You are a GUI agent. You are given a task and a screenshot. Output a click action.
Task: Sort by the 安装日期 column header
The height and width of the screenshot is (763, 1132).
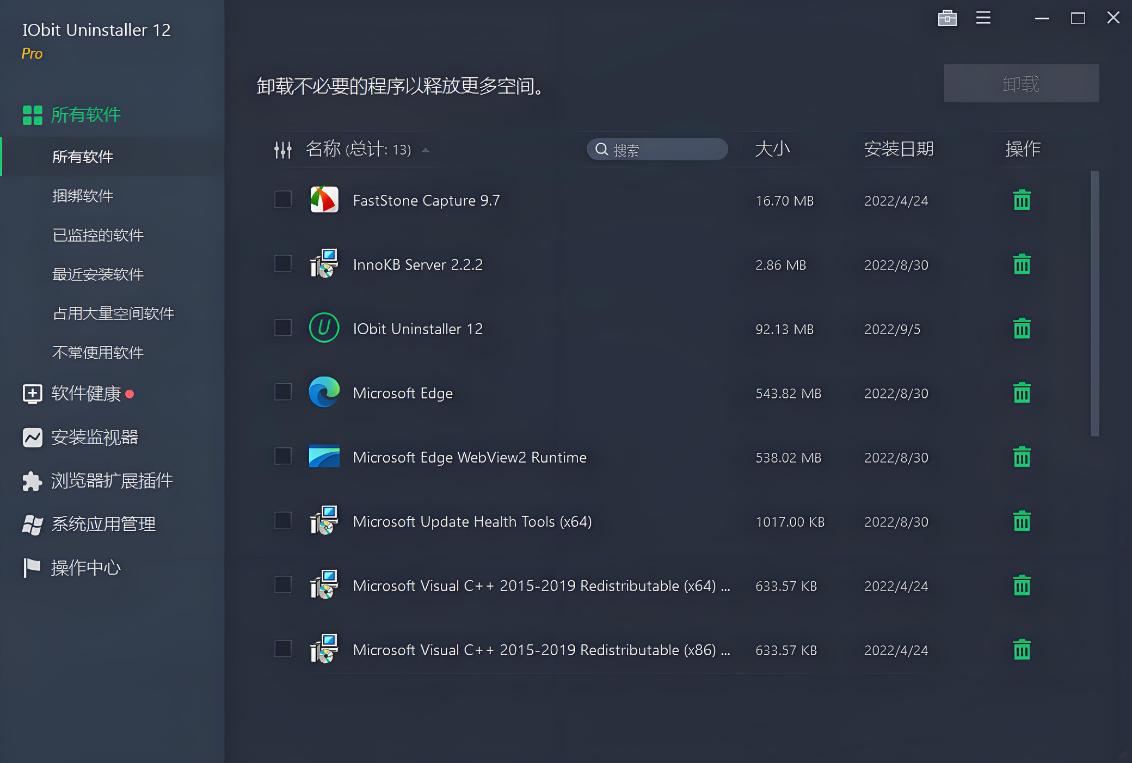click(898, 149)
